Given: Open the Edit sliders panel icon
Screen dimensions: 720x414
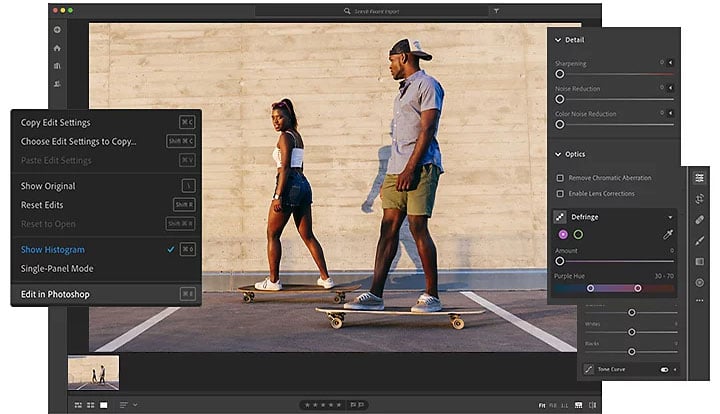Looking at the screenshot, I should pos(699,177).
